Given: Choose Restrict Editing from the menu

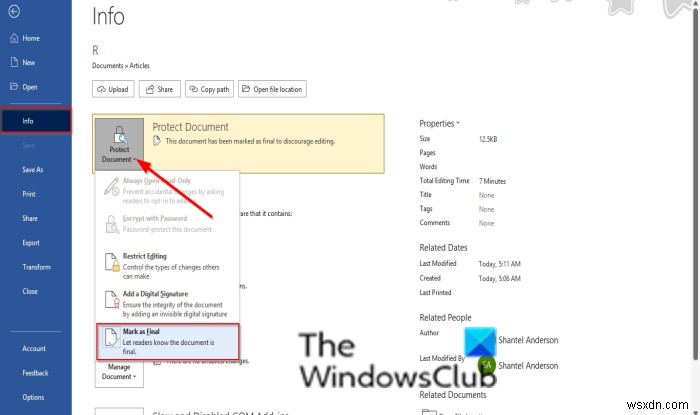Looking at the screenshot, I should tap(168, 266).
